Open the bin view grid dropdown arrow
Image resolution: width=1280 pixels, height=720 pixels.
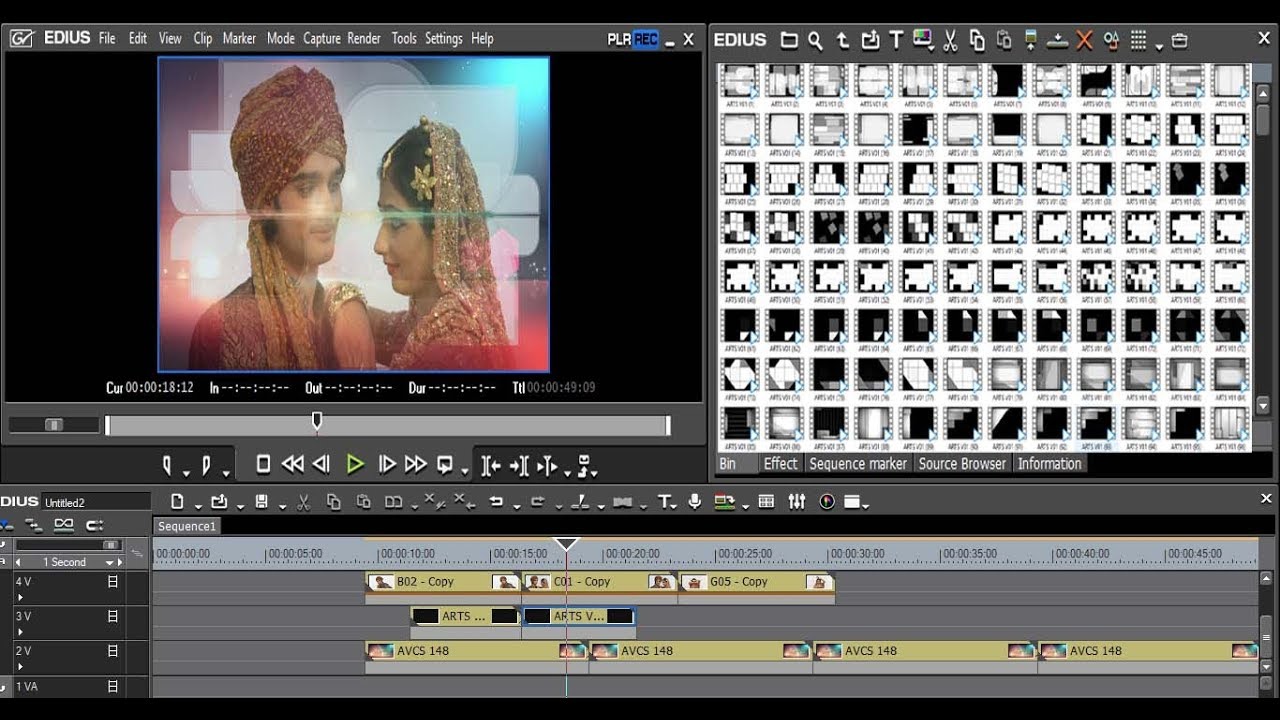1159,46
